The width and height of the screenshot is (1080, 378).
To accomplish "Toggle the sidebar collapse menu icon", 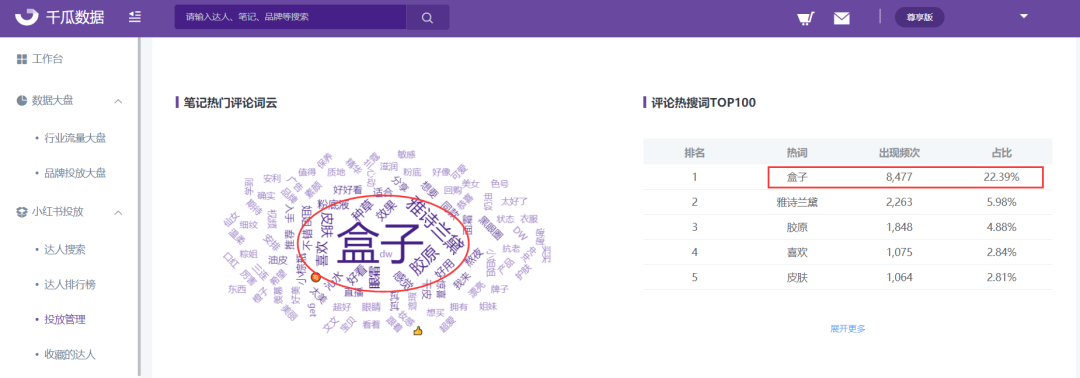I will 135,17.
